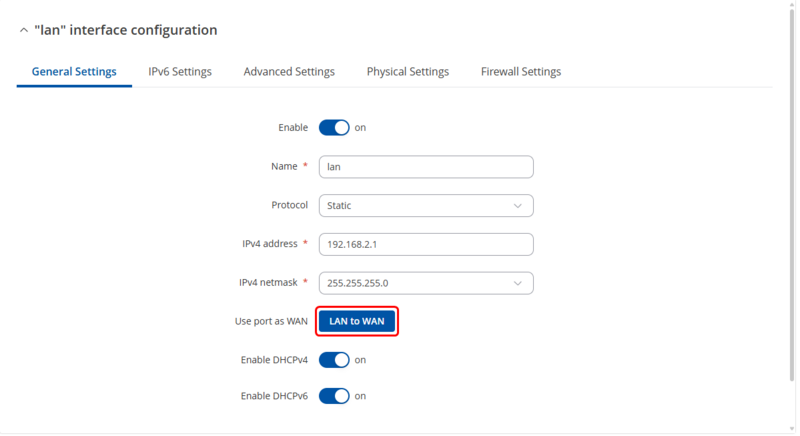The height and width of the screenshot is (436, 800).
Task: Switch to the General Settings tab
Action: tap(74, 72)
